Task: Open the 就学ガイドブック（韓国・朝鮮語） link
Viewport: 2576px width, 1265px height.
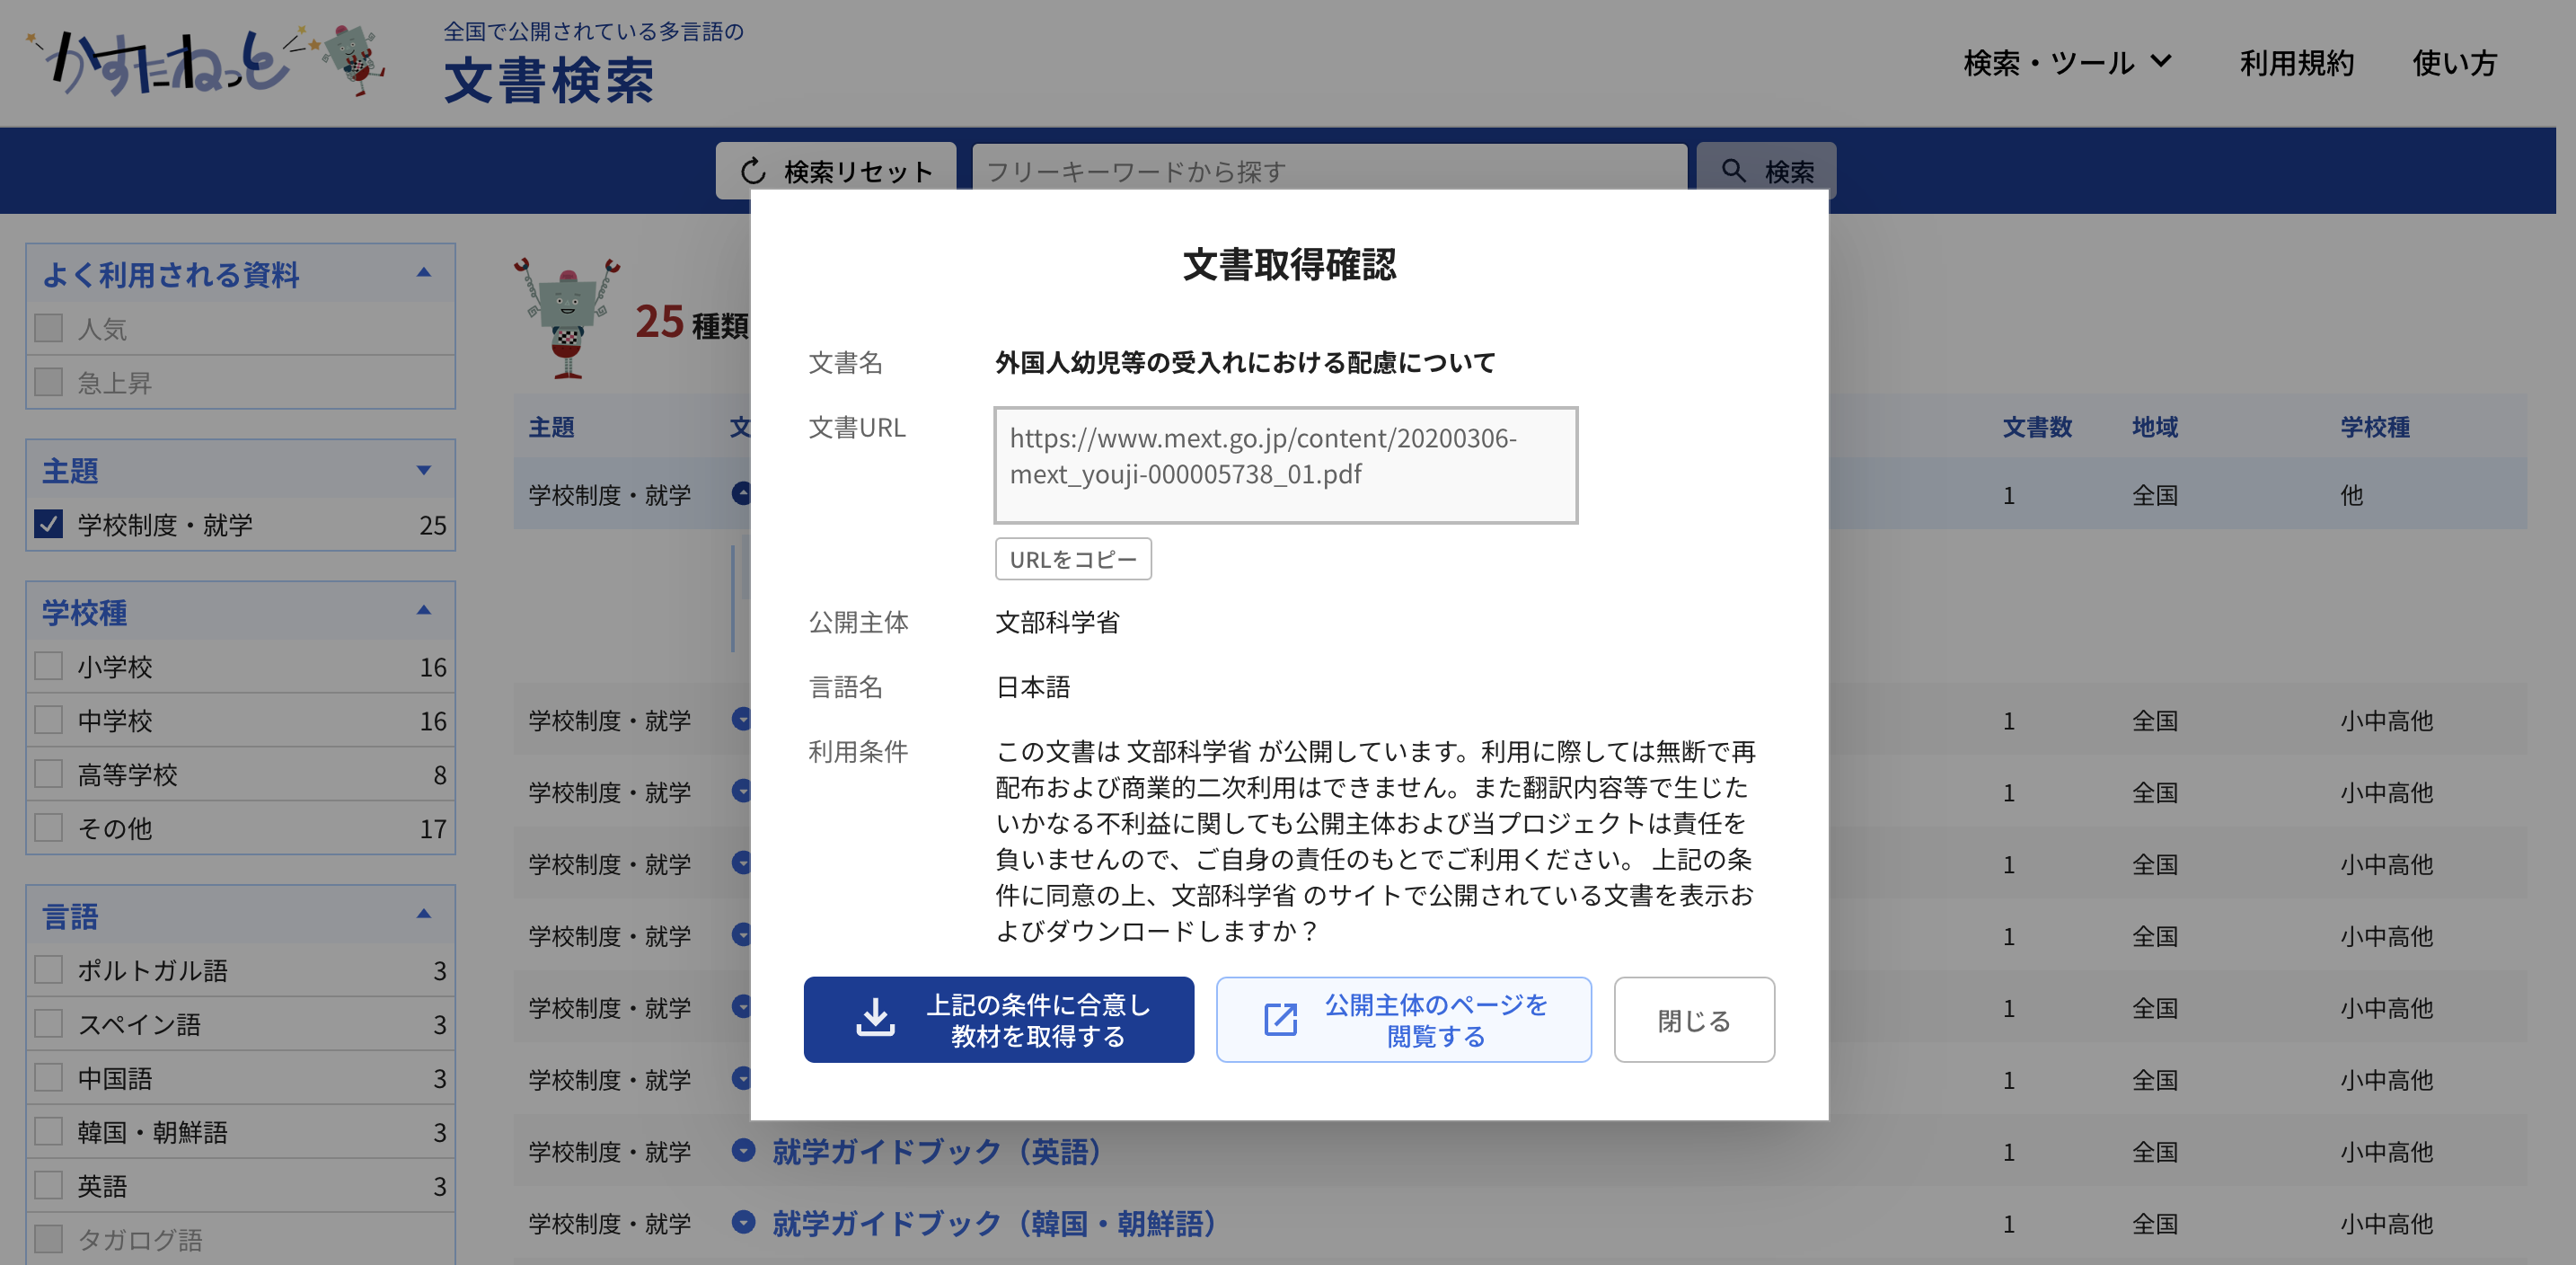Action: coord(993,1223)
